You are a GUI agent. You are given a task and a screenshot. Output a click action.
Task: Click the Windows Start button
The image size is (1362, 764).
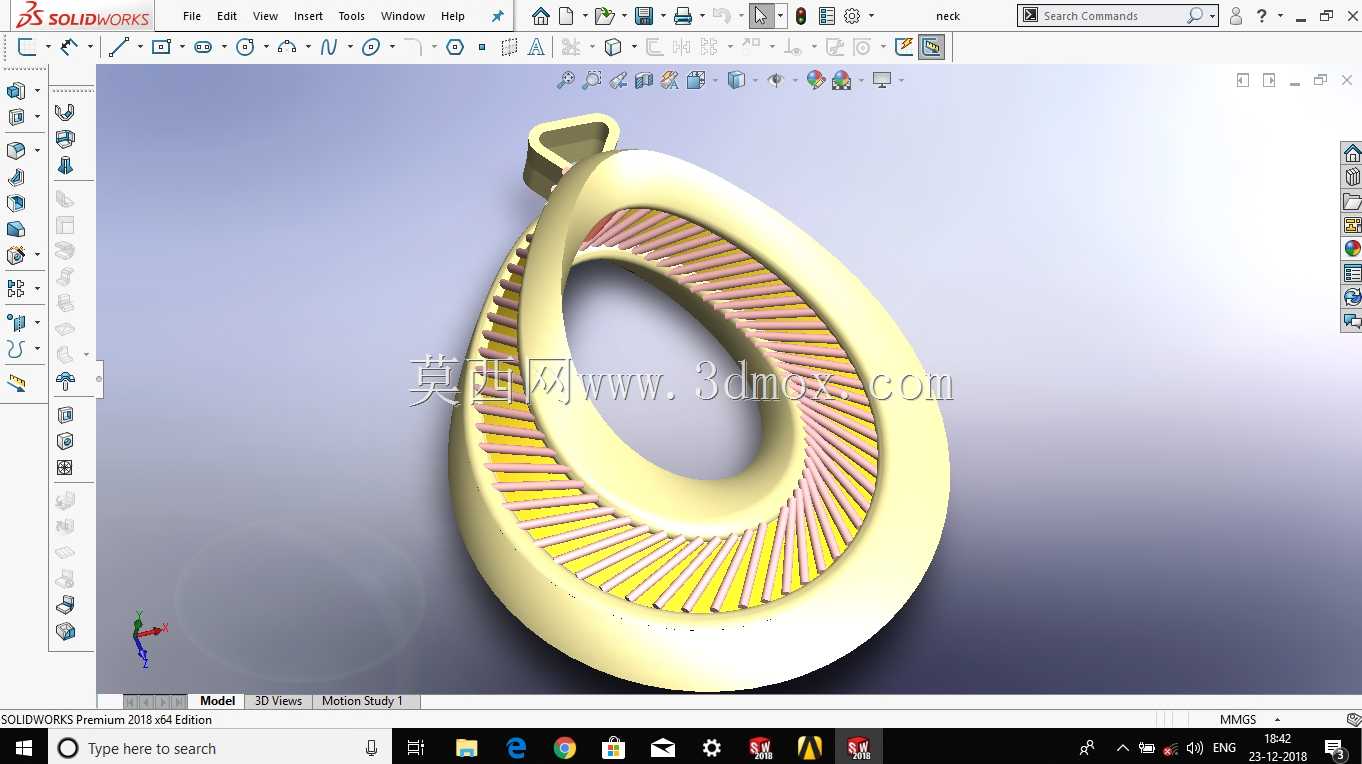pos(24,748)
